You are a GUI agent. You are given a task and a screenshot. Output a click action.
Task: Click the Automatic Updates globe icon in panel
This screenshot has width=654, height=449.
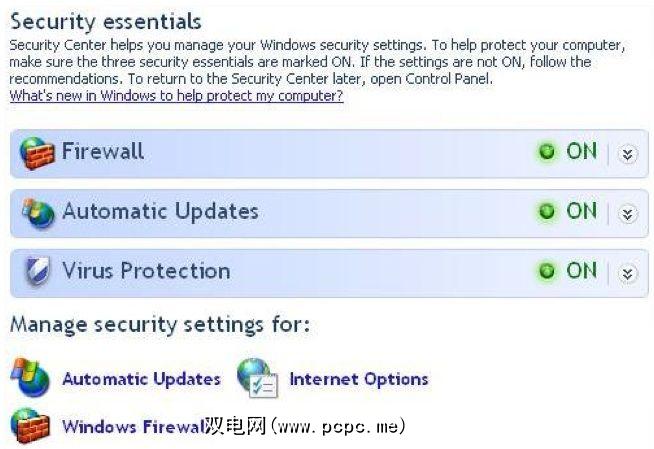pos(37,214)
